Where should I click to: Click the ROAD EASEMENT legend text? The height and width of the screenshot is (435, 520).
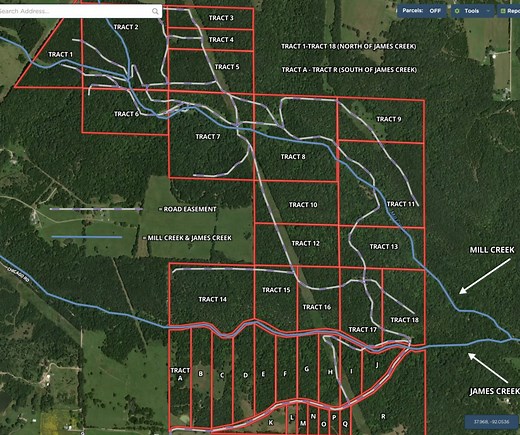click(x=190, y=209)
